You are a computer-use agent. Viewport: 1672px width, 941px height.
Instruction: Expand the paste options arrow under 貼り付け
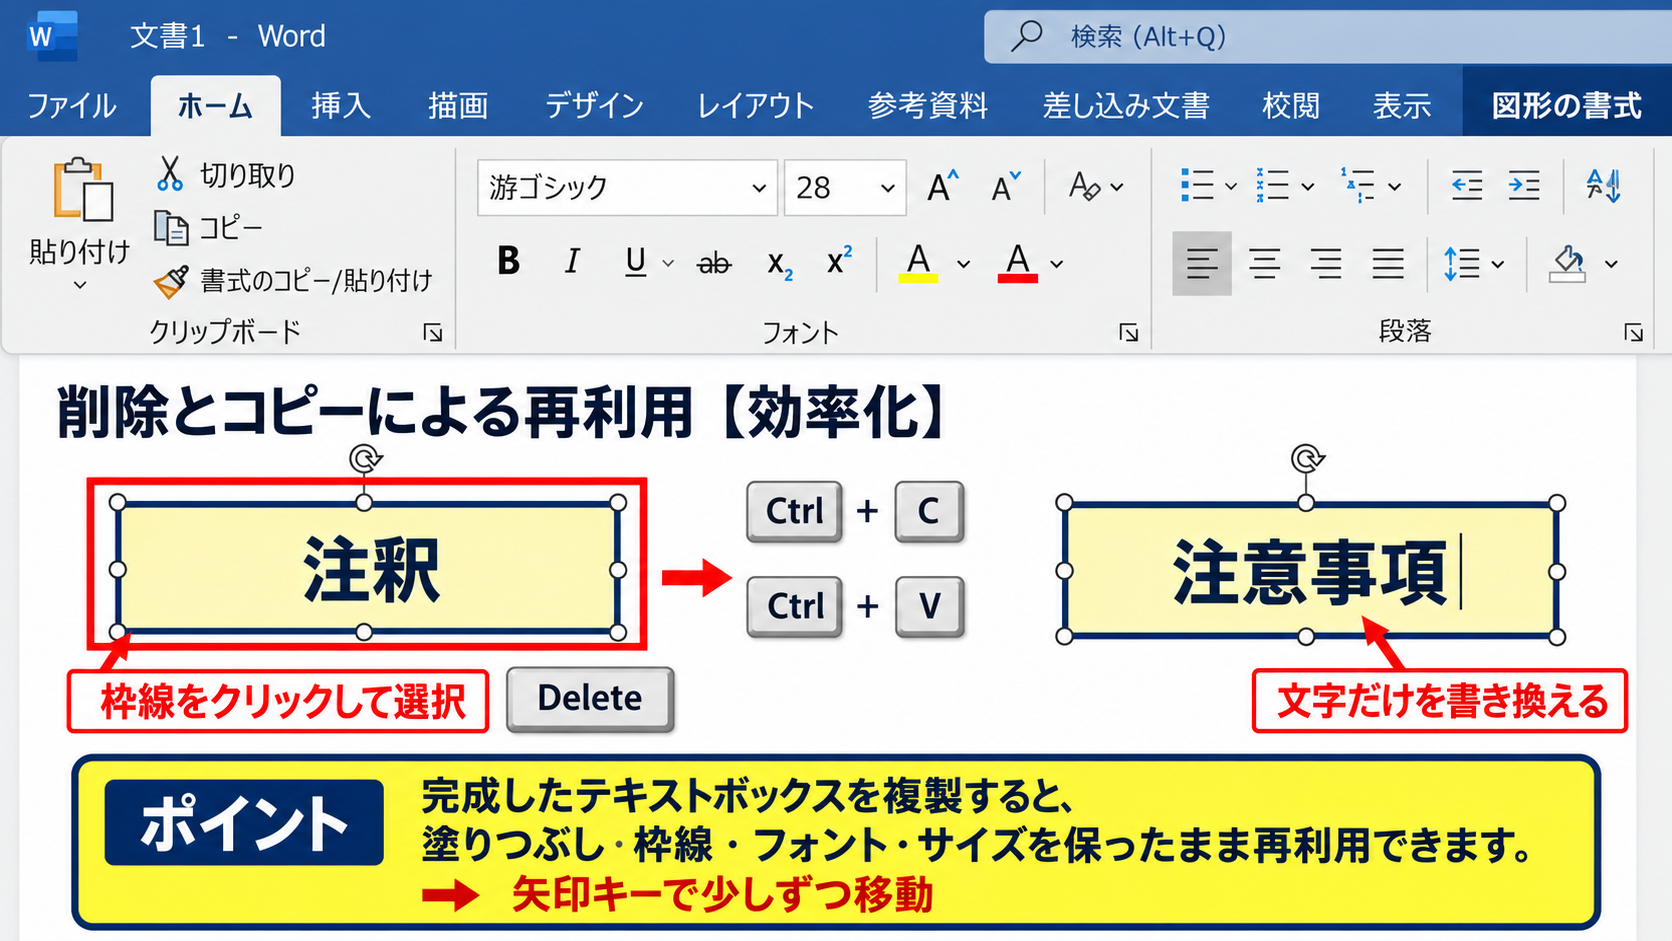tap(80, 285)
